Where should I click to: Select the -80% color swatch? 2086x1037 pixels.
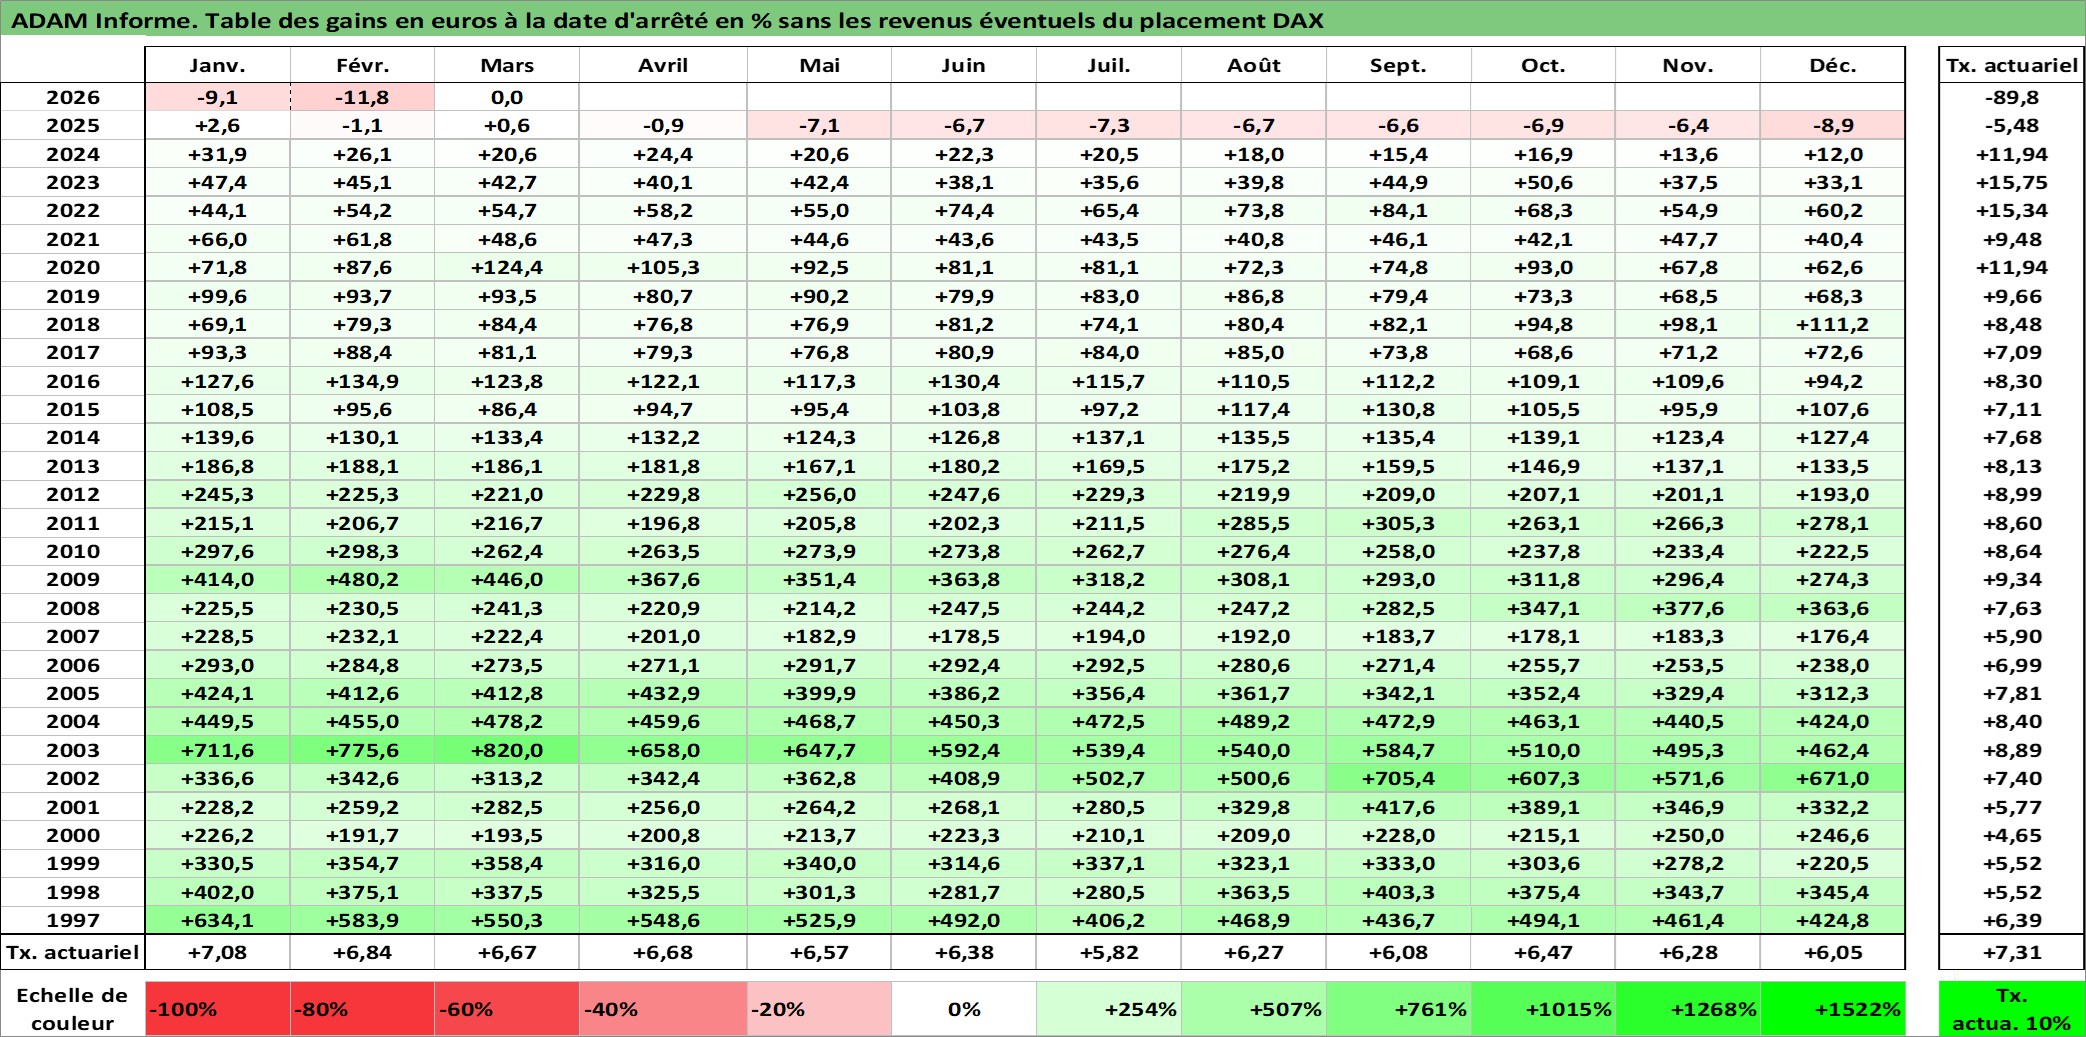[x=362, y=1009]
